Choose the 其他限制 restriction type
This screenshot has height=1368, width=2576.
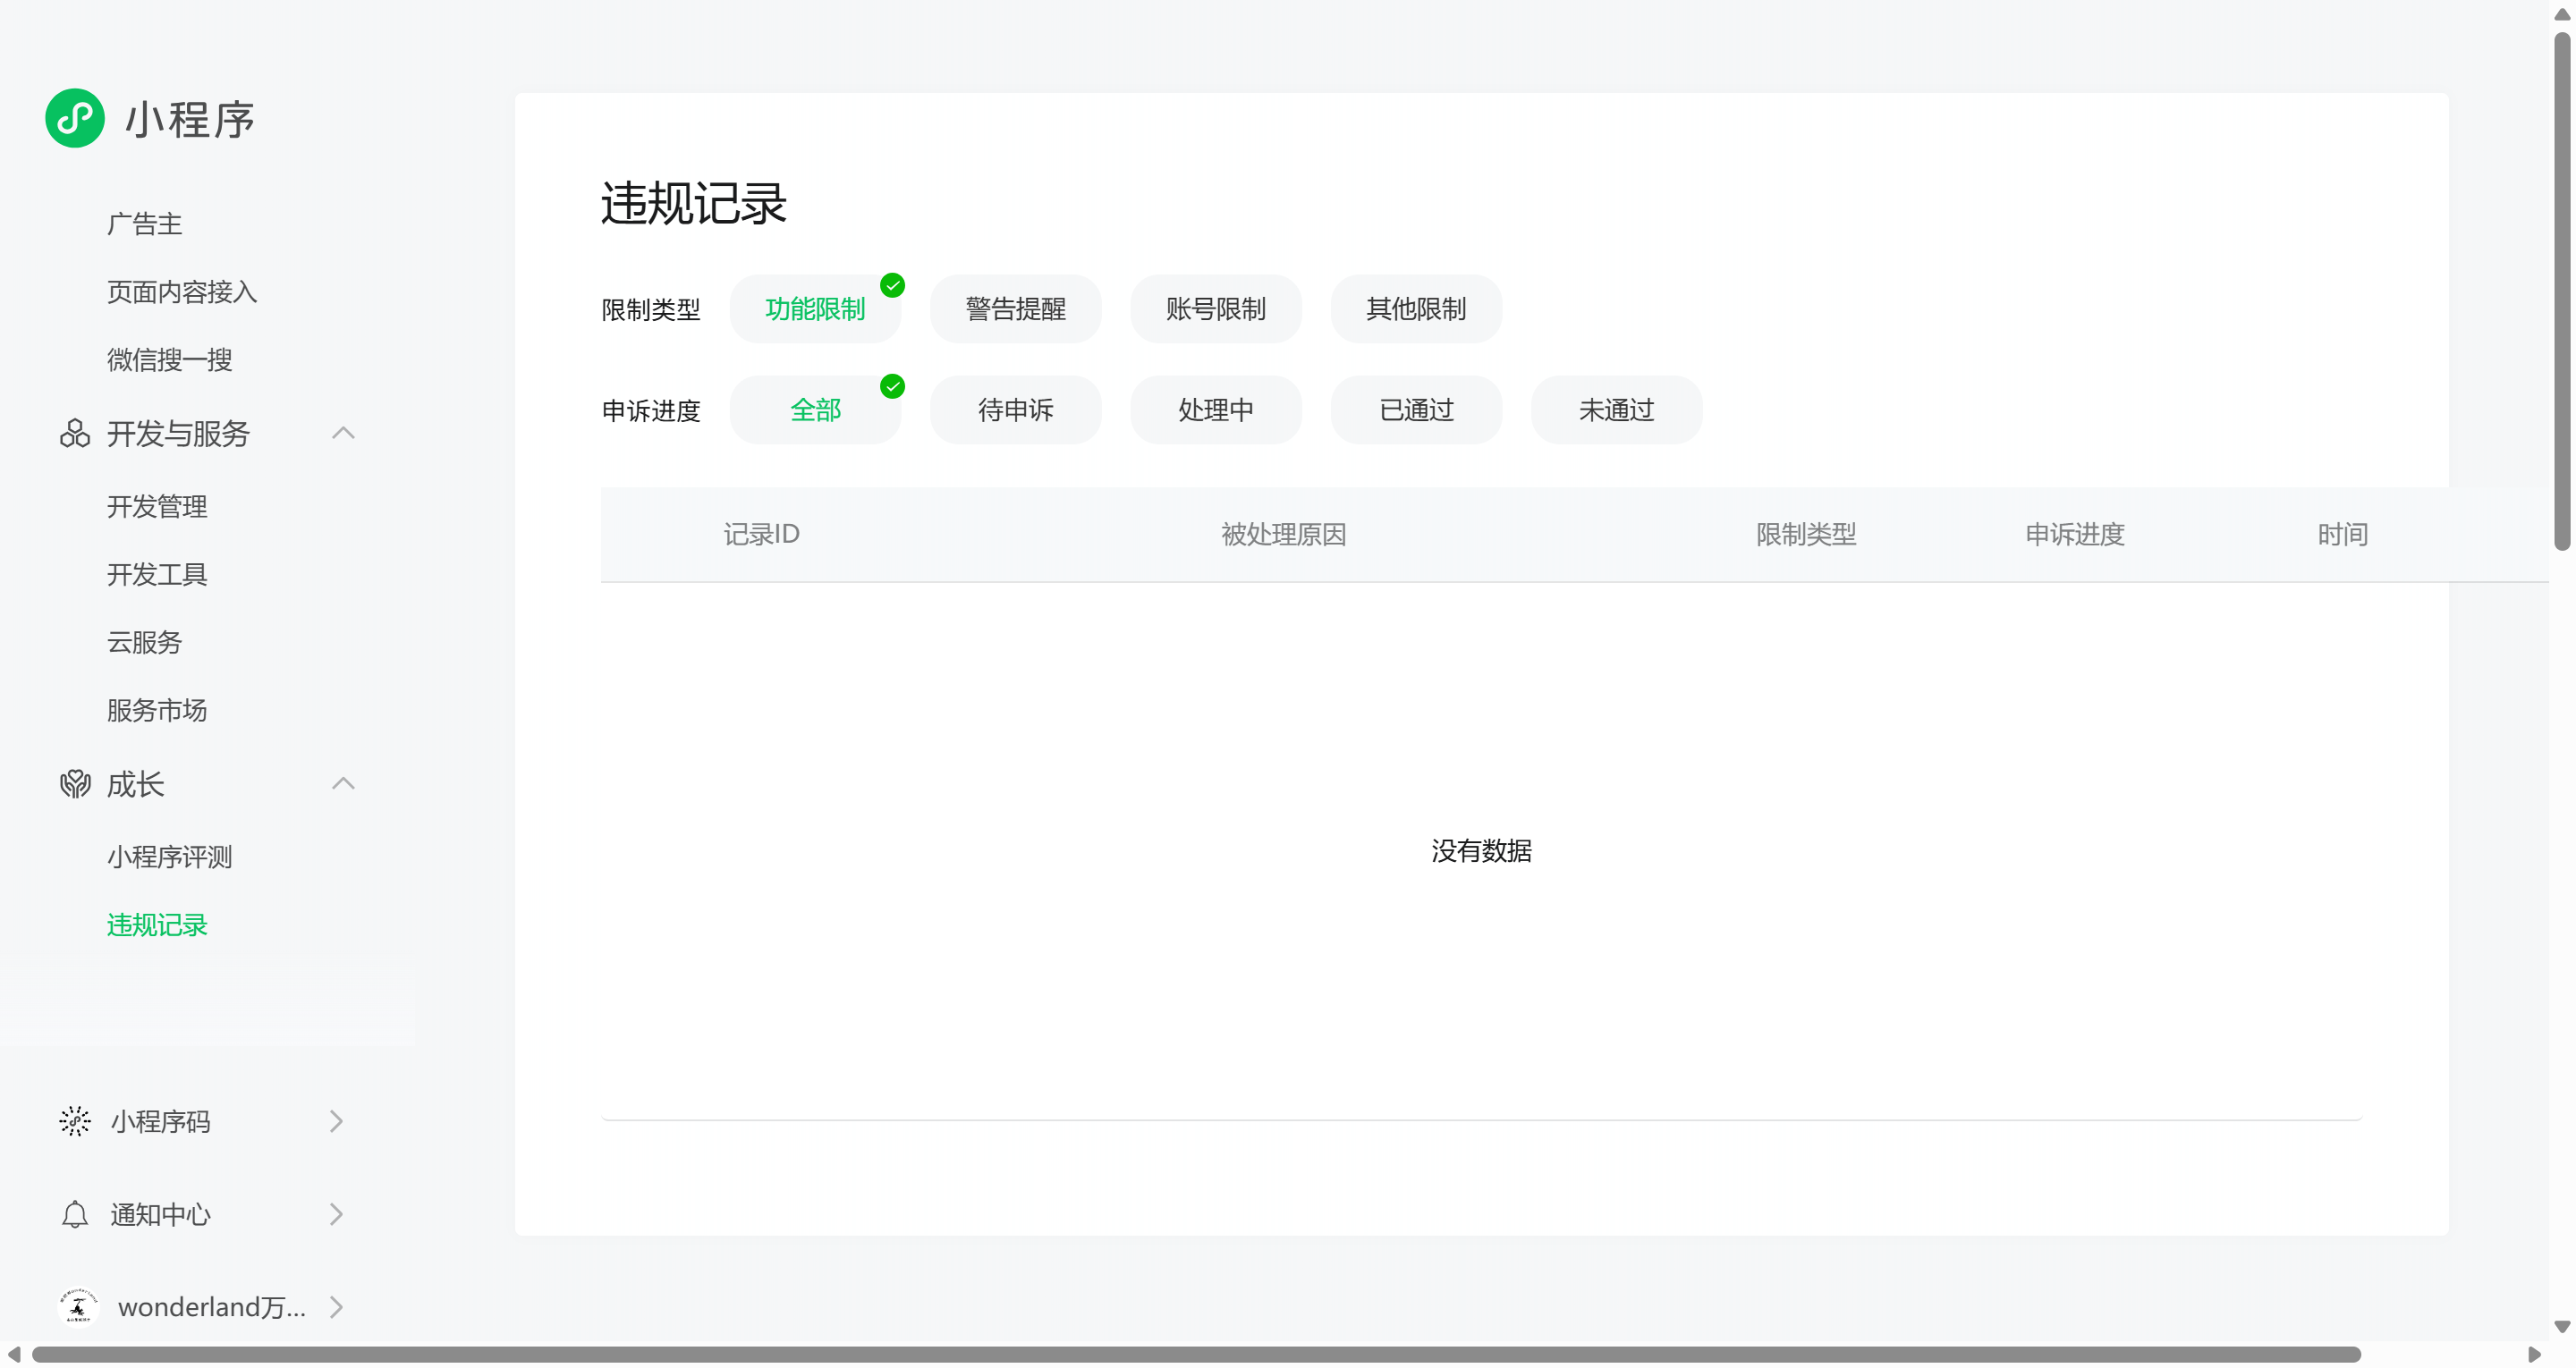[1415, 309]
